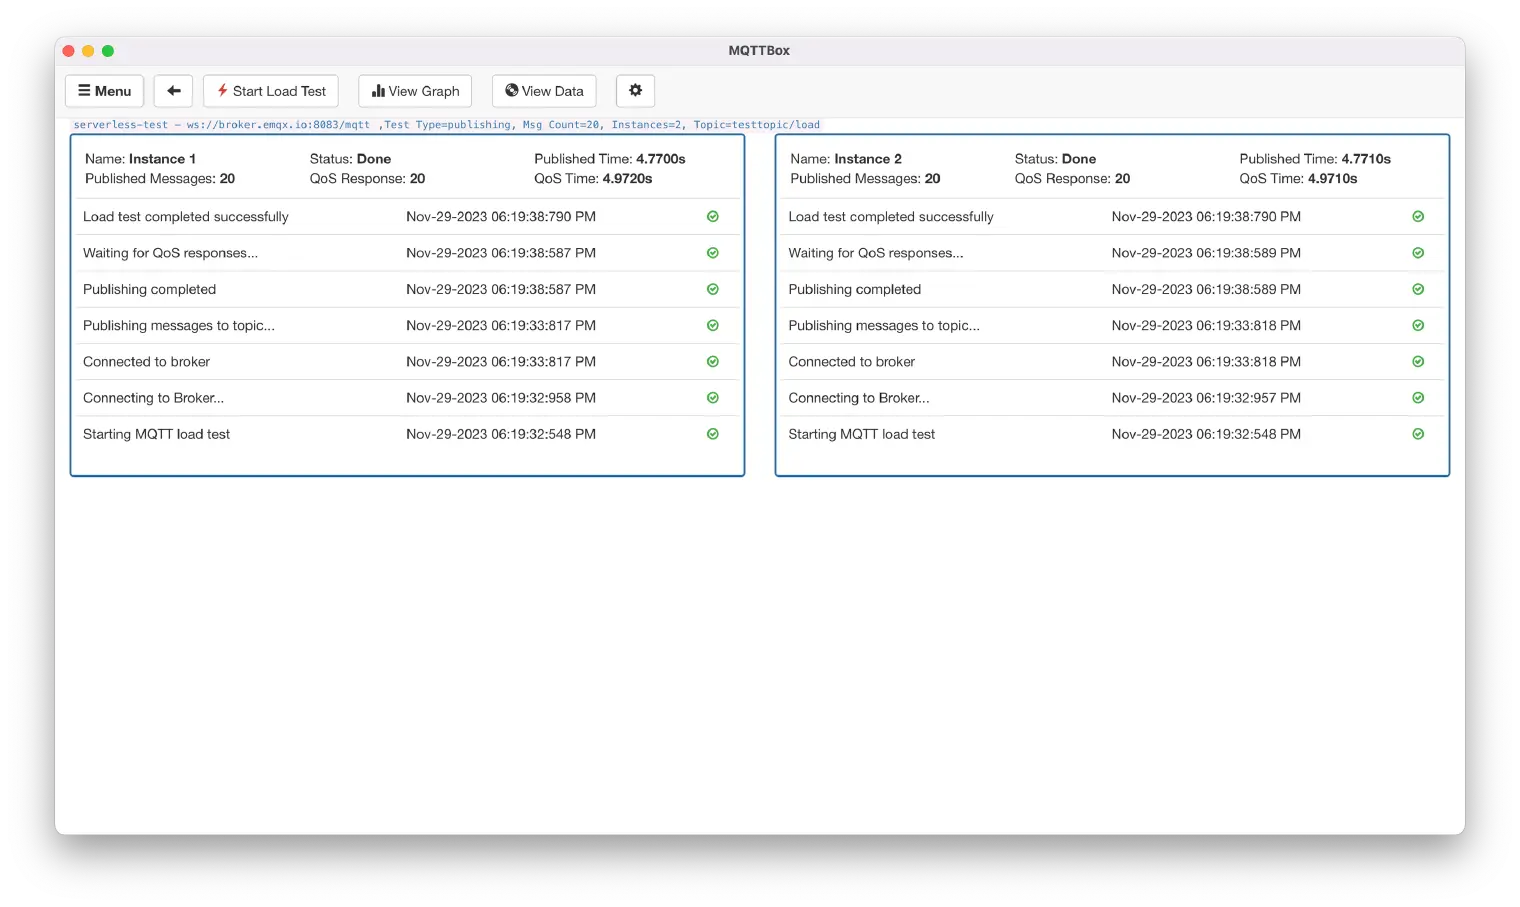Click the green macOS fullscreen button

[x=108, y=51]
